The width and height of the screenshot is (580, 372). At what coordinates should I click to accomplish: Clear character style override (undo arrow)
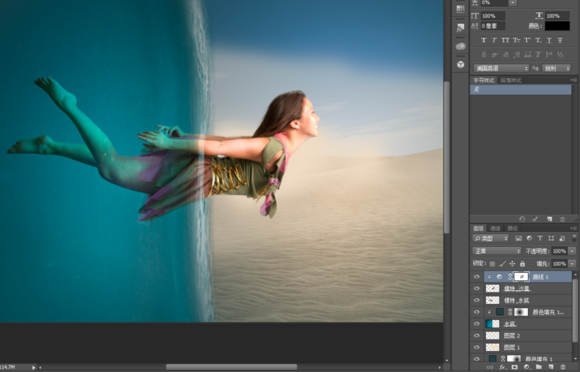click(x=522, y=219)
